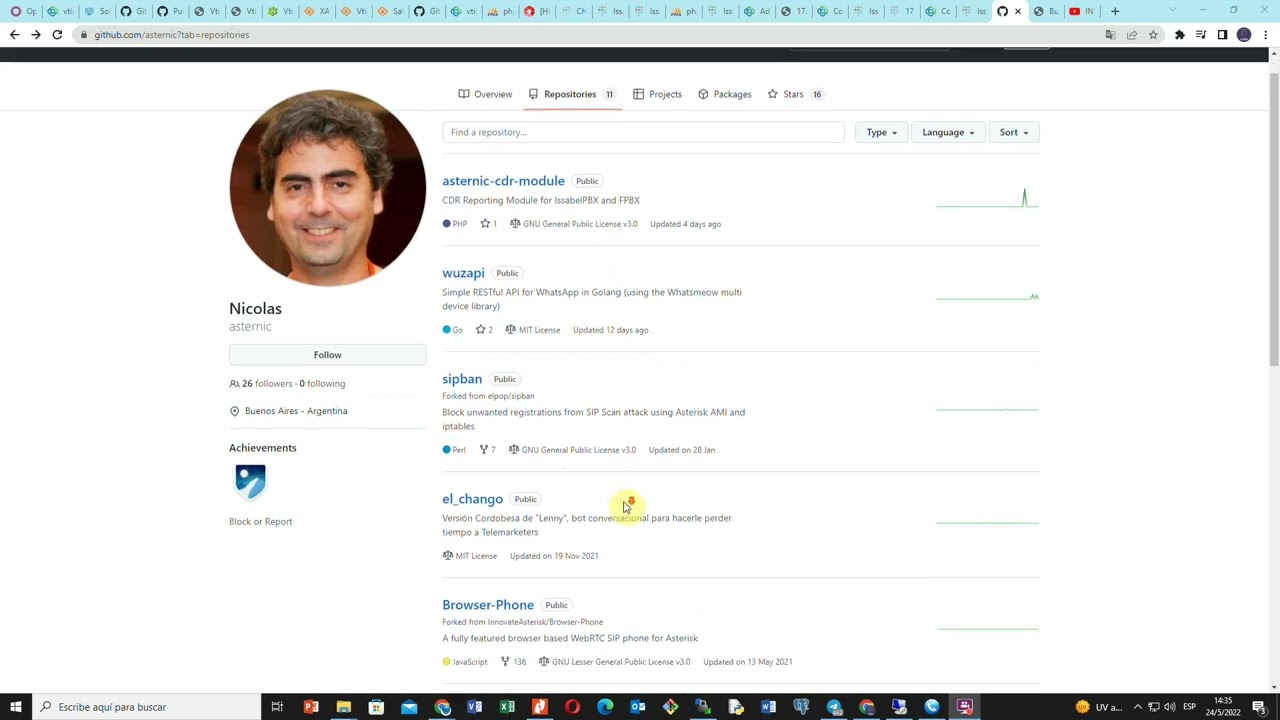The height and width of the screenshot is (720, 1280).
Task: Open the asternic-cdr-module repository
Action: click(x=503, y=181)
